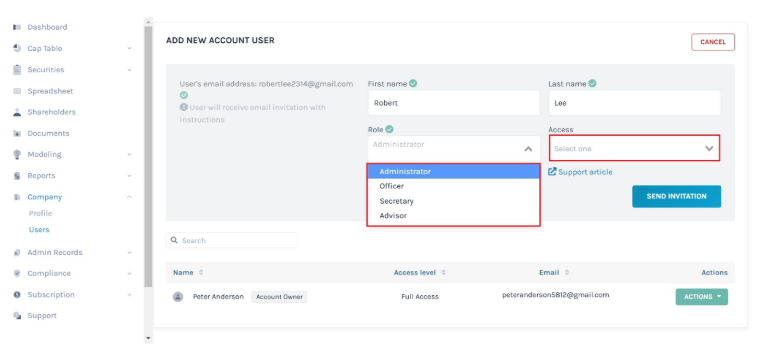Click the search magnifier icon
The height and width of the screenshot is (363, 762).
[174, 241]
